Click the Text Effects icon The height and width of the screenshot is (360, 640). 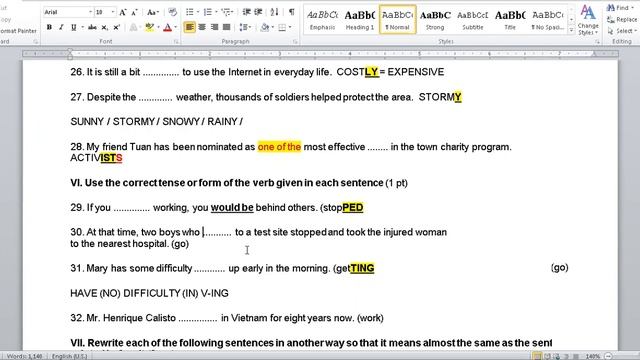pyautogui.click(x=133, y=27)
